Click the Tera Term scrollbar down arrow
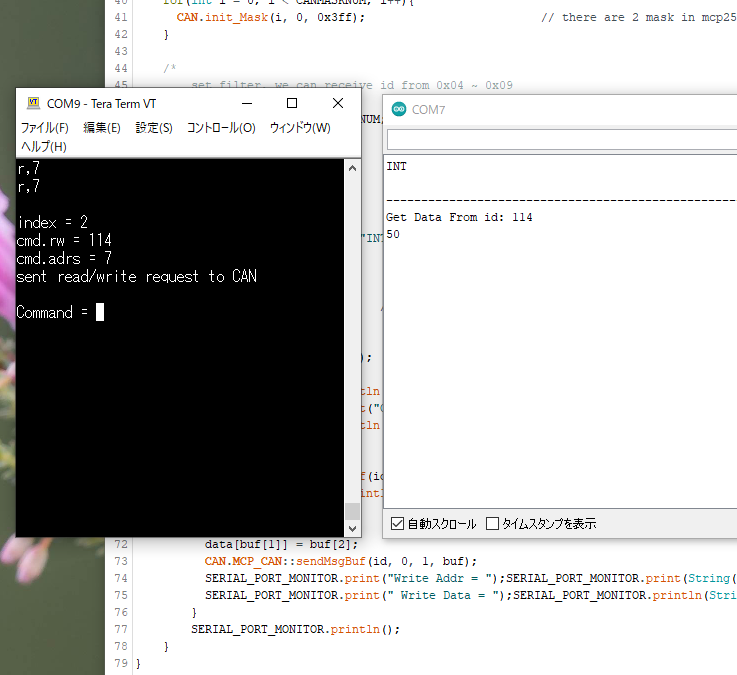Image resolution: width=737 pixels, height=675 pixels. click(353, 528)
